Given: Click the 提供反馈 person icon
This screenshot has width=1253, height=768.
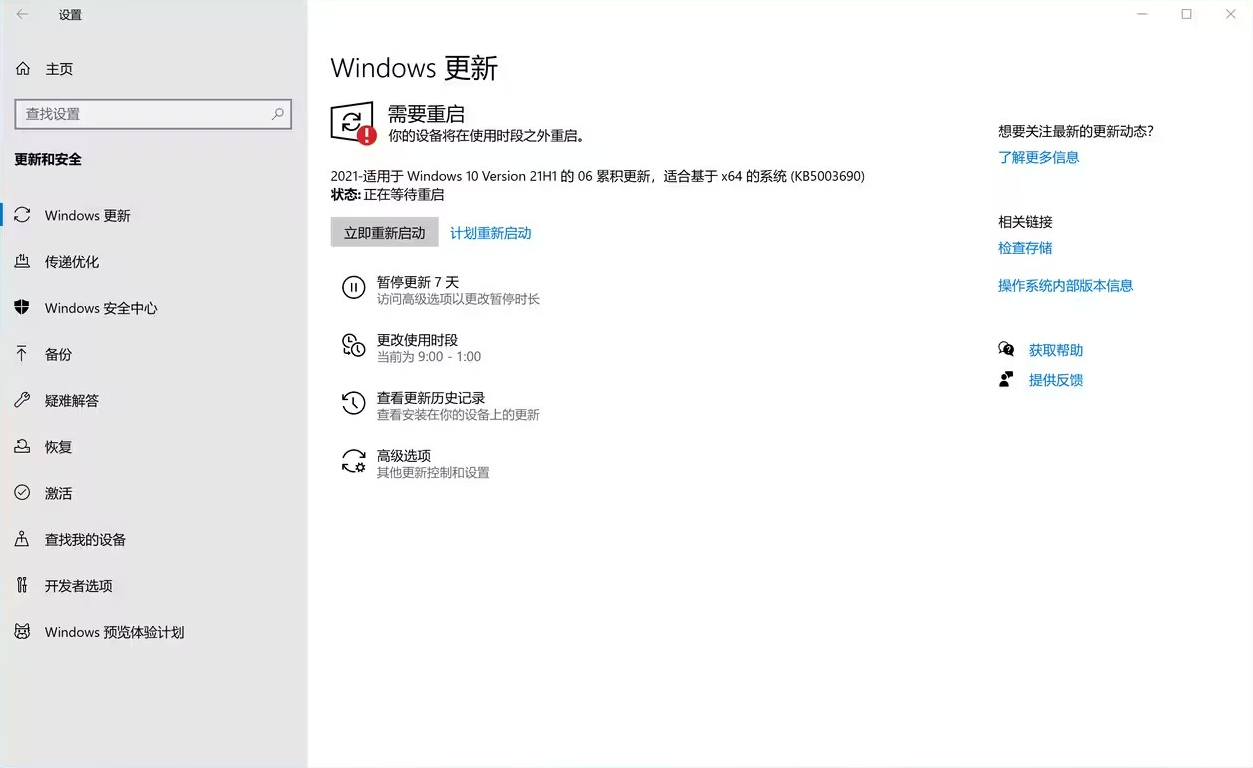Looking at the screenshot, I should (x=1006, y=379).
